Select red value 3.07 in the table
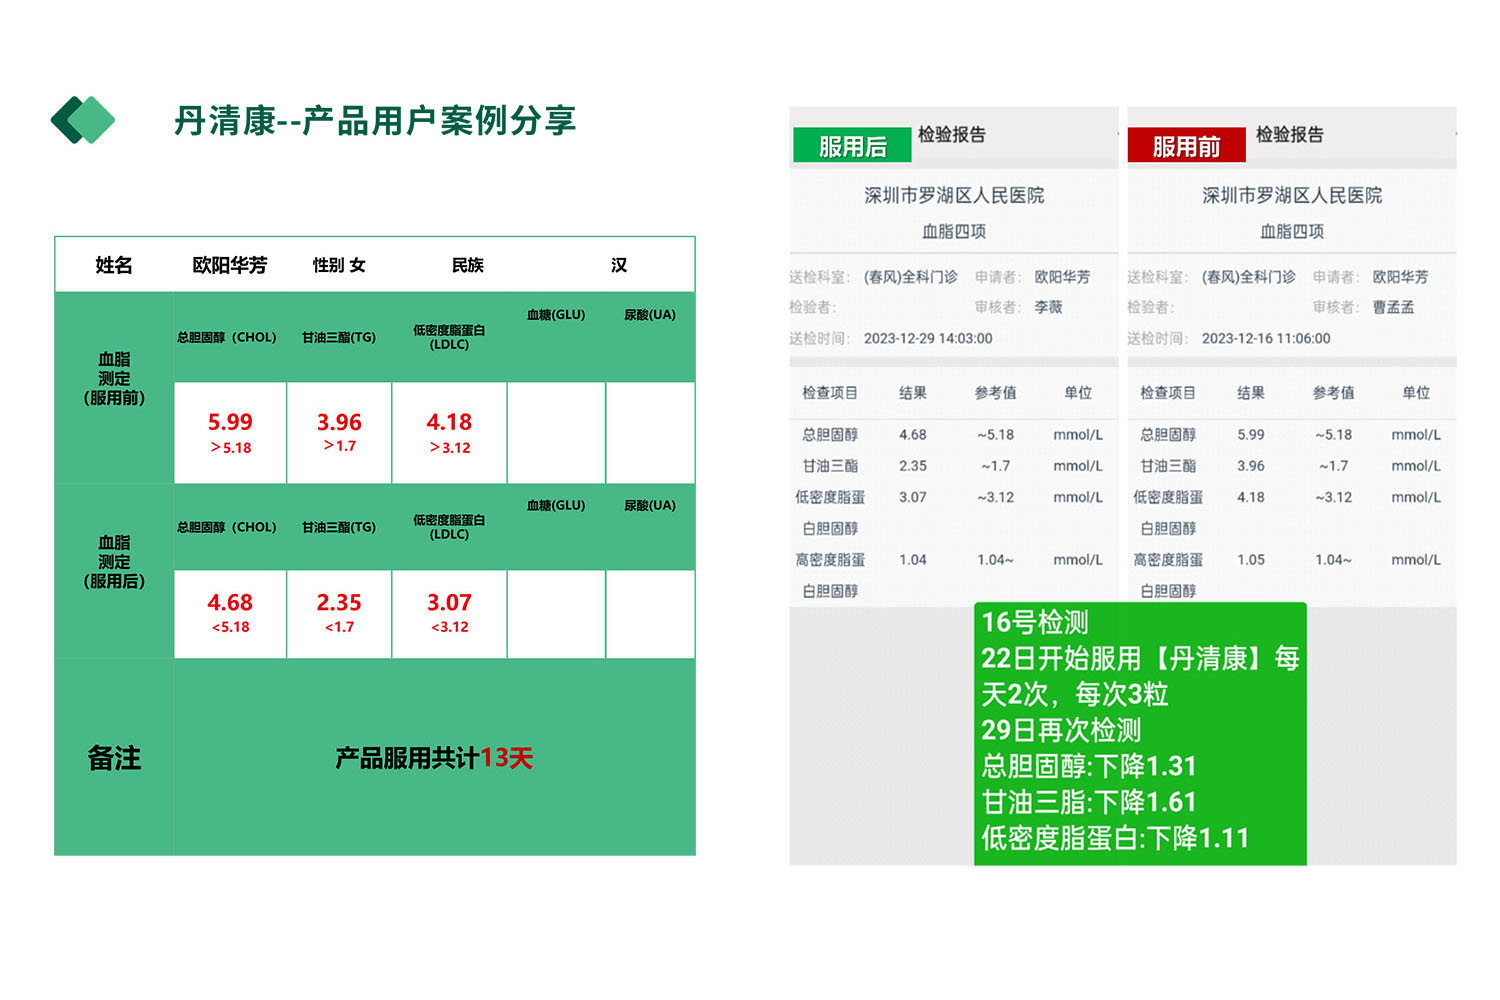The width and height of the screenshot is (1500, 1000). point(449,602)
